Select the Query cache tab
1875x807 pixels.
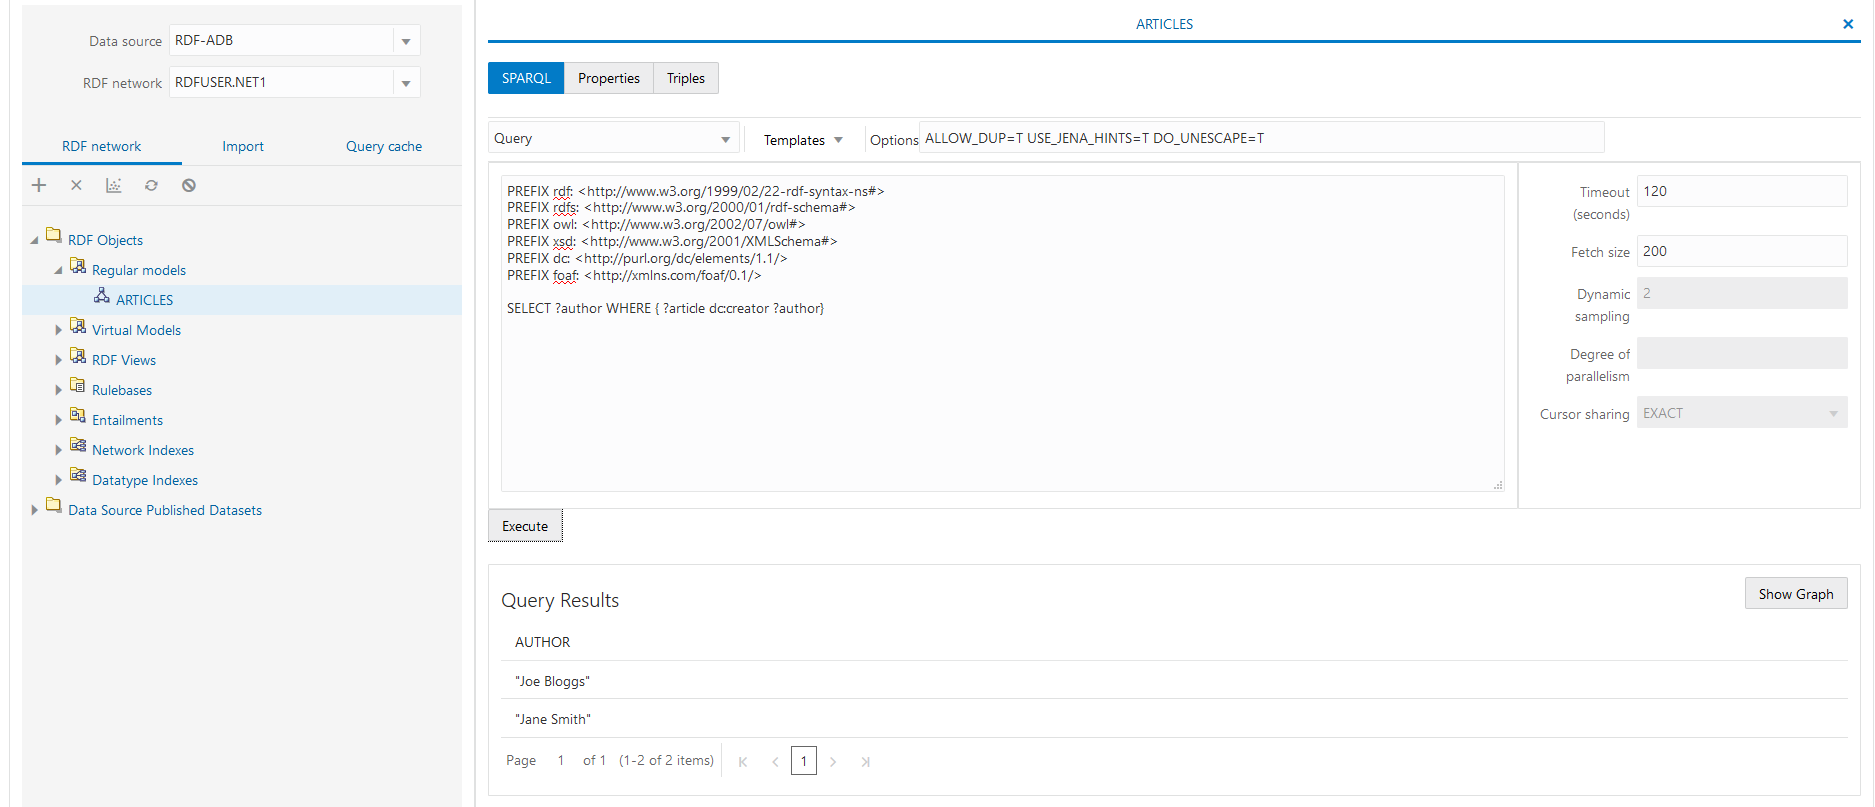click(x=384, y=146)
